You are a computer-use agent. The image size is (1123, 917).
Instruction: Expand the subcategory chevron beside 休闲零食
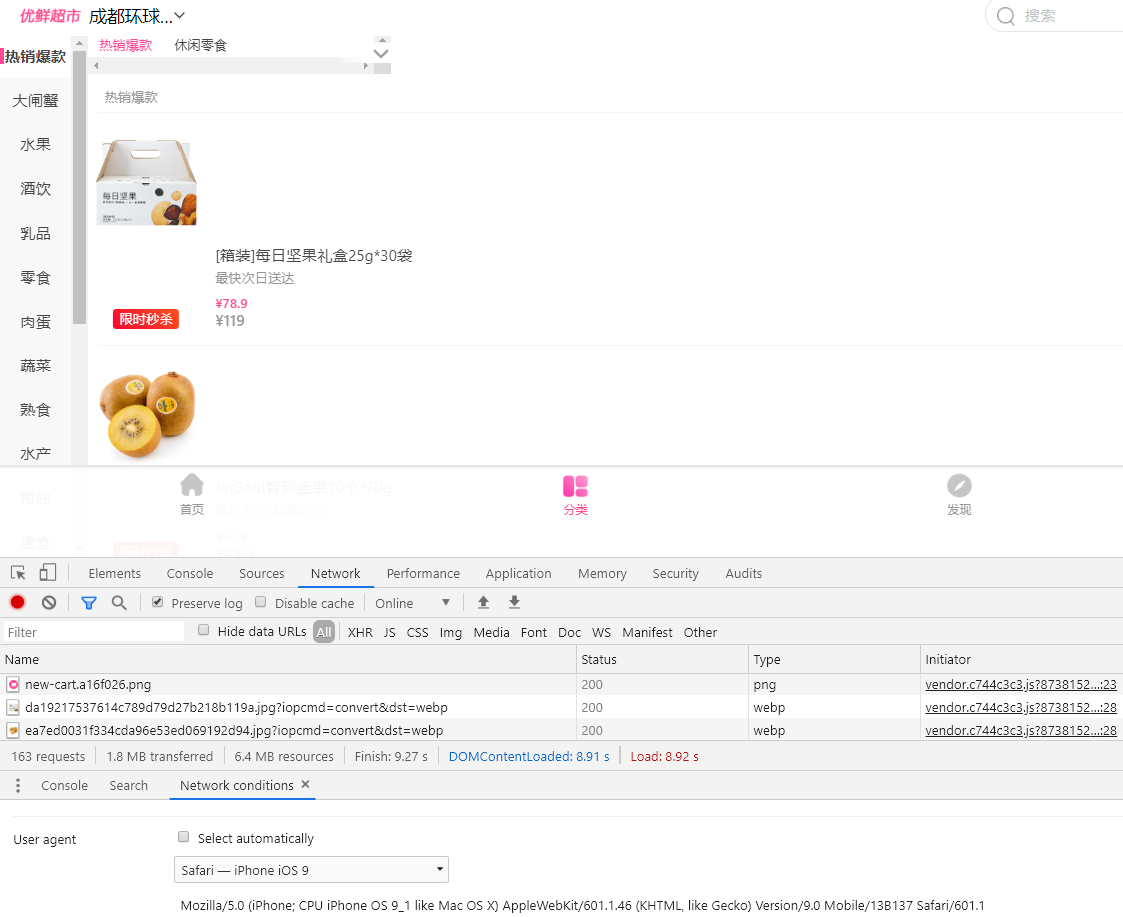point(381,54)
